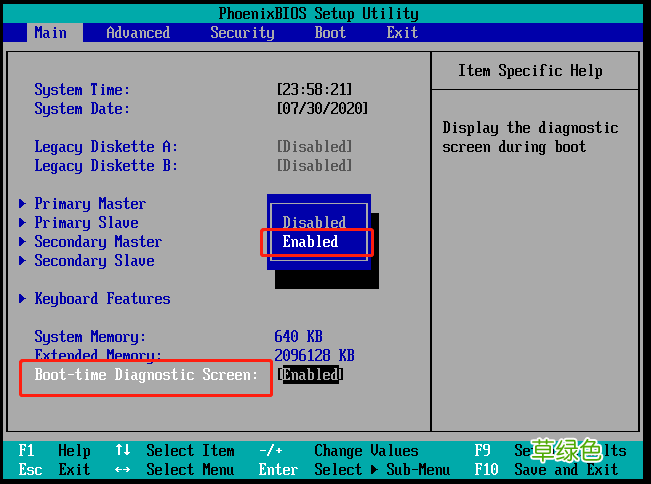This screenshot has width=651, height=484.
Task: Switch to the Boot menu tab
Action: (x=330, y=32)
